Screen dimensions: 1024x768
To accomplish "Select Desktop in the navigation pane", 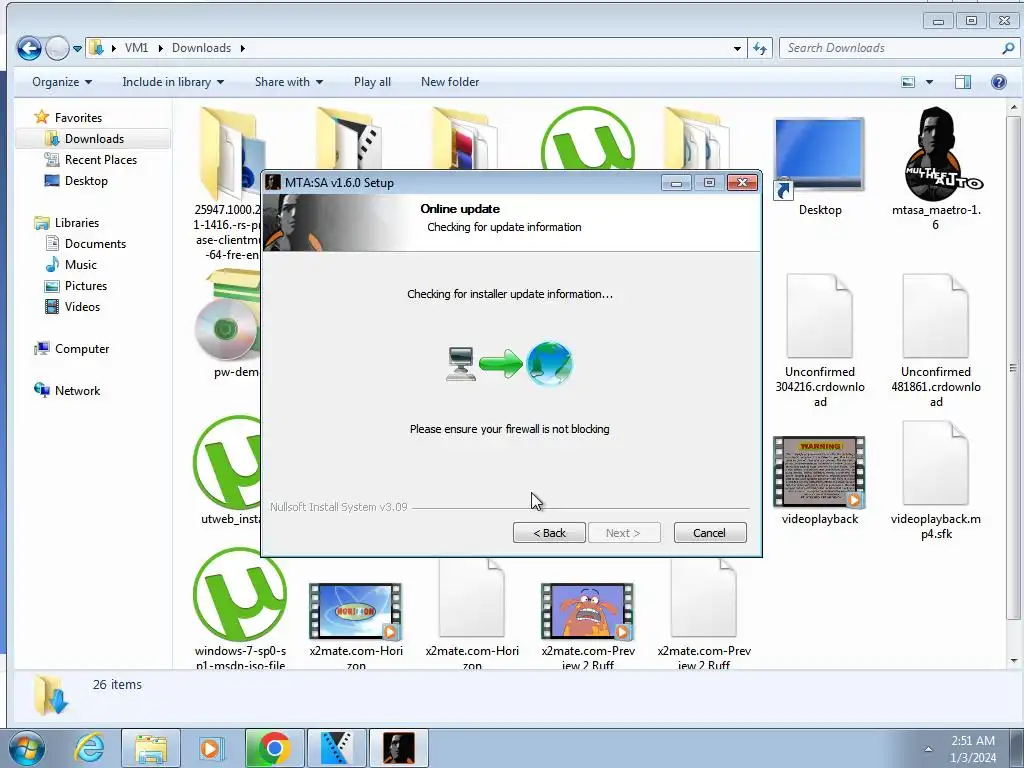I will click(76, 181).
